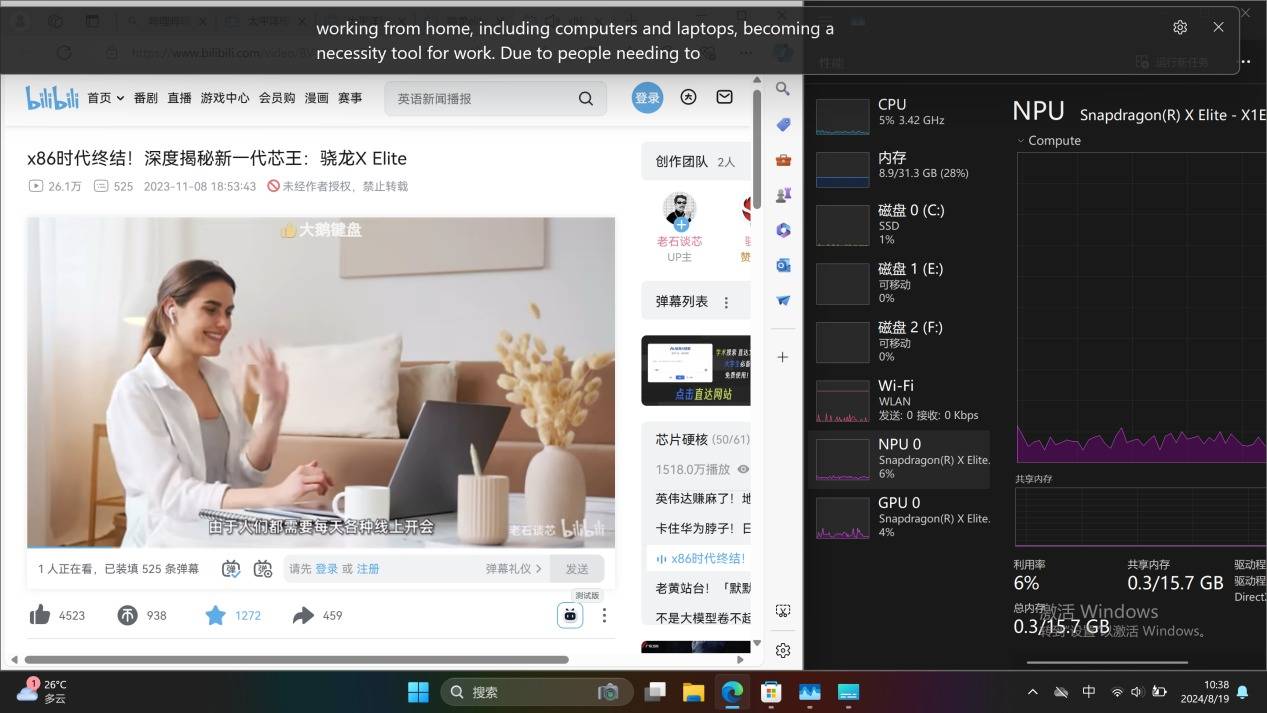The height and width of the screenshot is (713, 1267).
Task: Click the bilibili page vertical scrollbar
Action: (757, 148)
